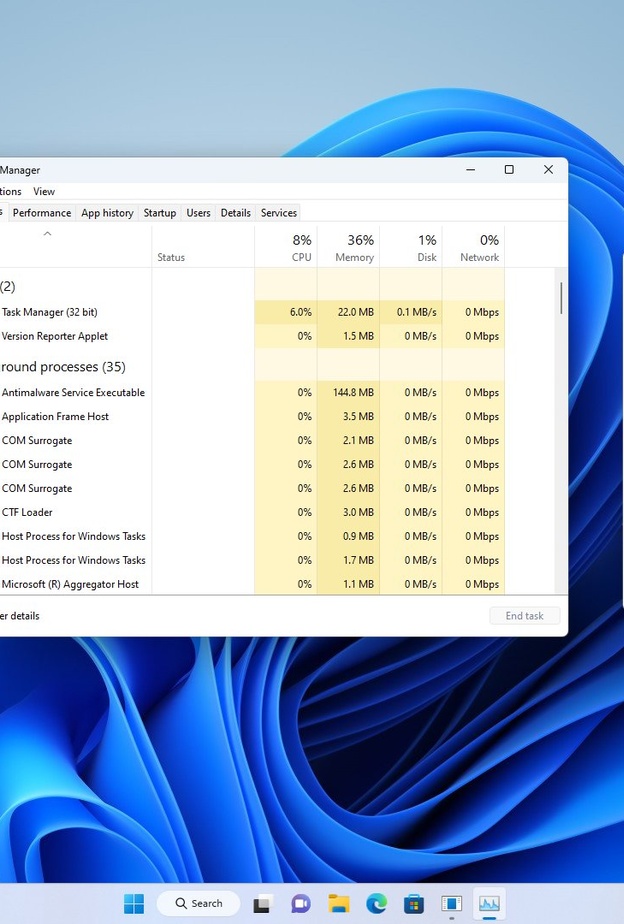Maximize the Task Manager window
624x924 pixels.
pyautogui.click(x=509, y=170)
